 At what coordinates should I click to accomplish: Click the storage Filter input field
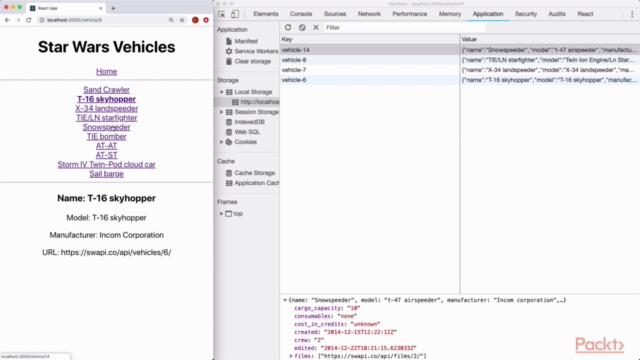pyautogui.click(x=404, y=27)
